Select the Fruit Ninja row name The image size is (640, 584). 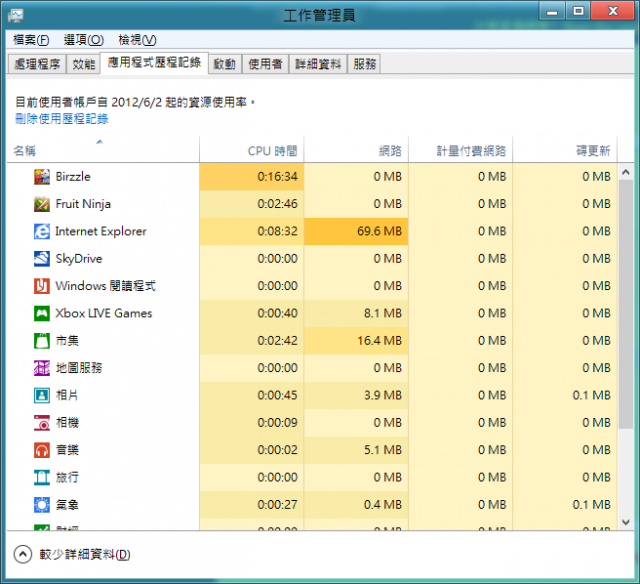click(83, 204)
